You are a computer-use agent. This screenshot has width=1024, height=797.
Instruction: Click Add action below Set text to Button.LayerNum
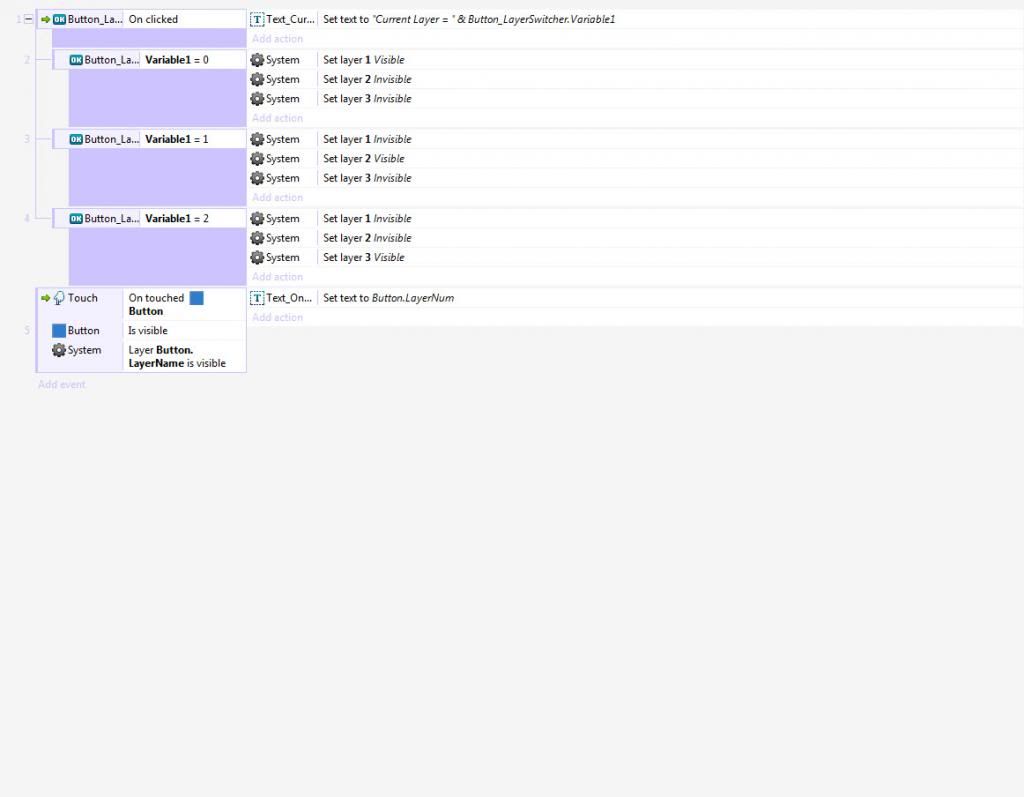click(x=277, y=318)
